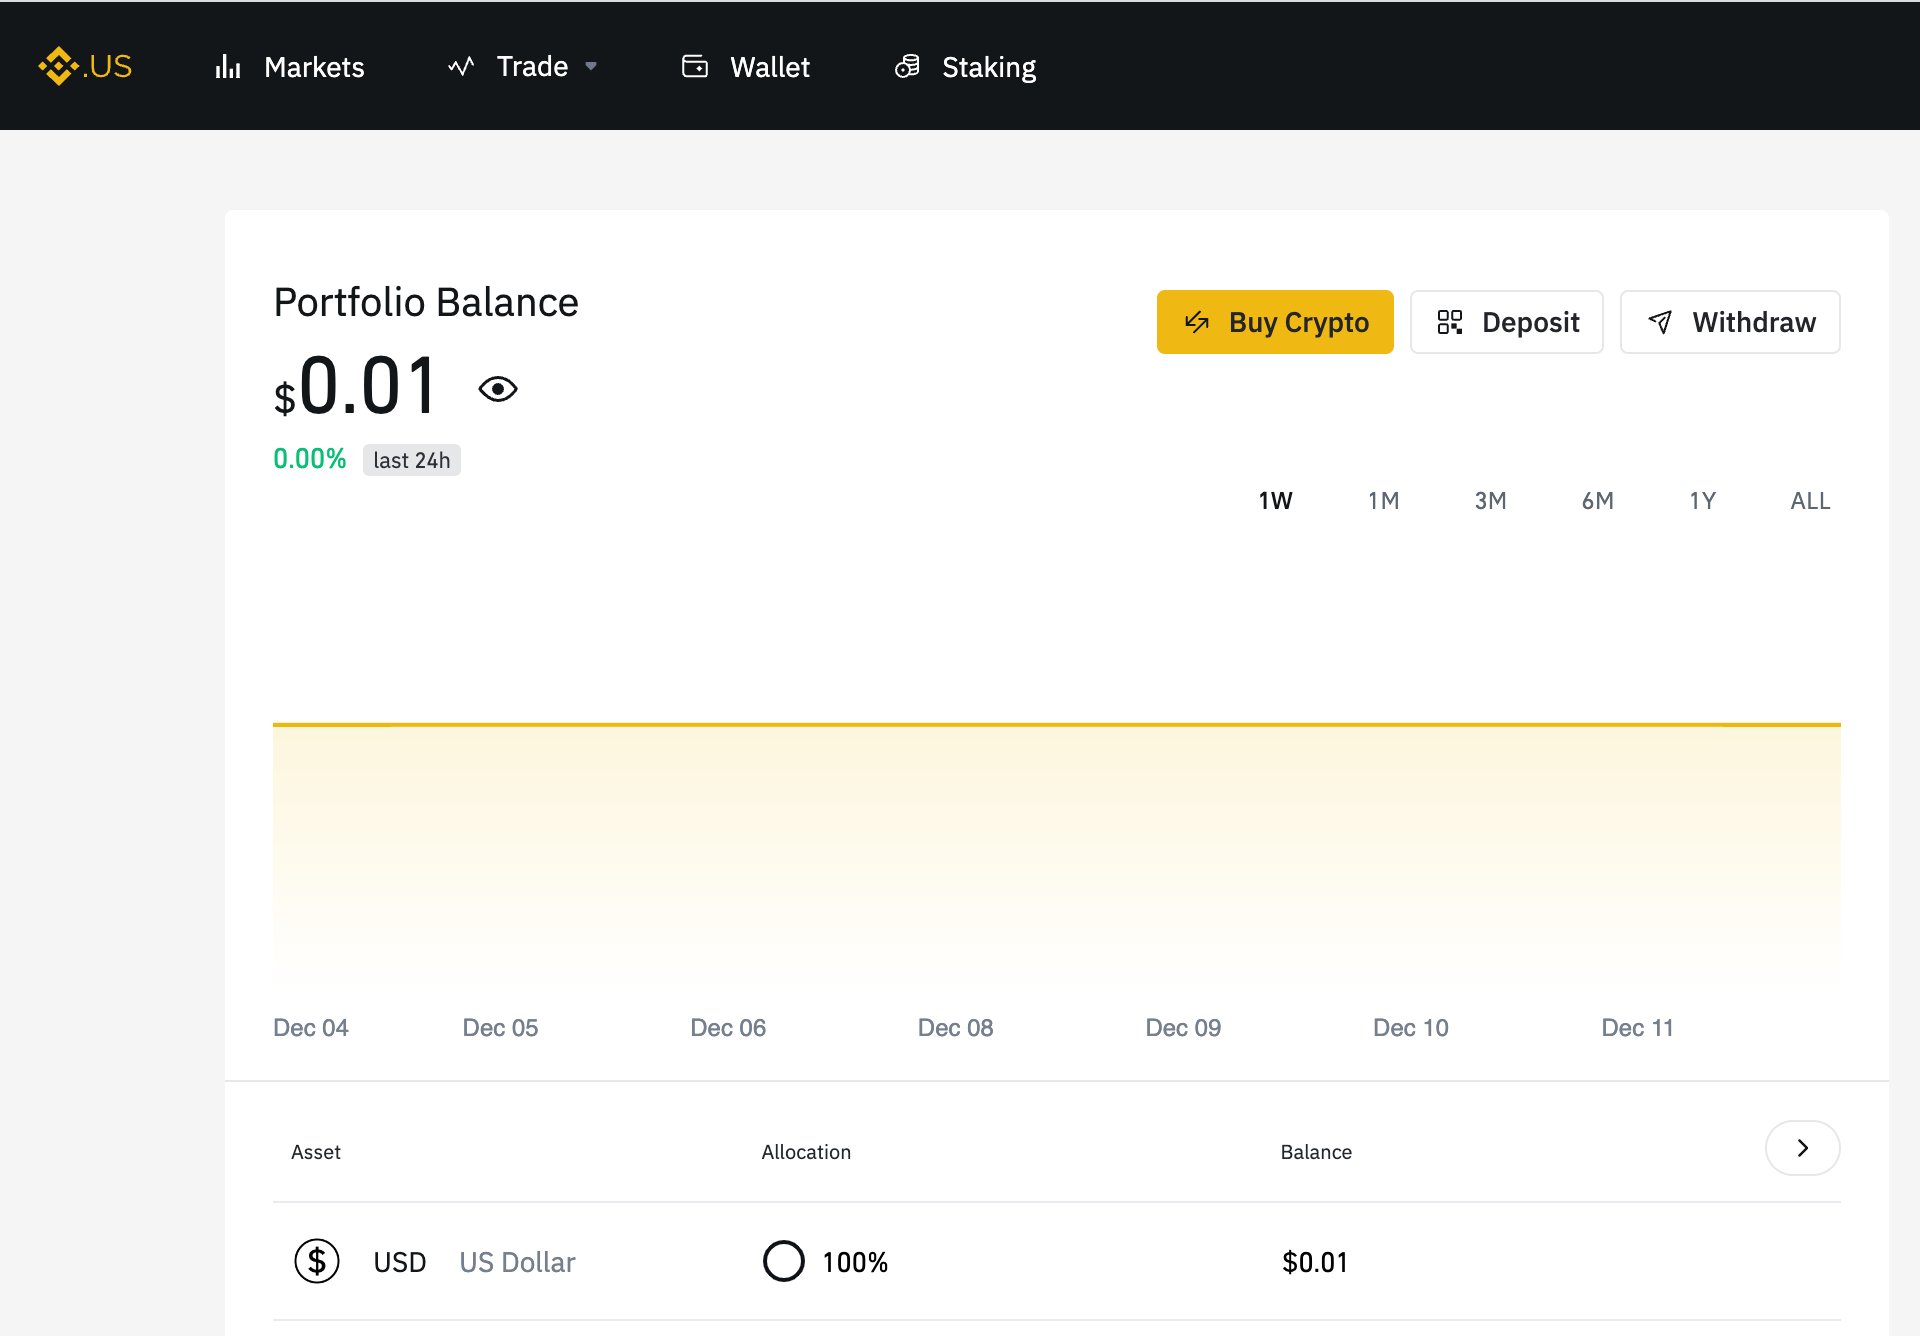This screenshot has height=1336, width=1920.
Task: Click the Dec 08 chart axis label
Action: [x=955, y=1028]
